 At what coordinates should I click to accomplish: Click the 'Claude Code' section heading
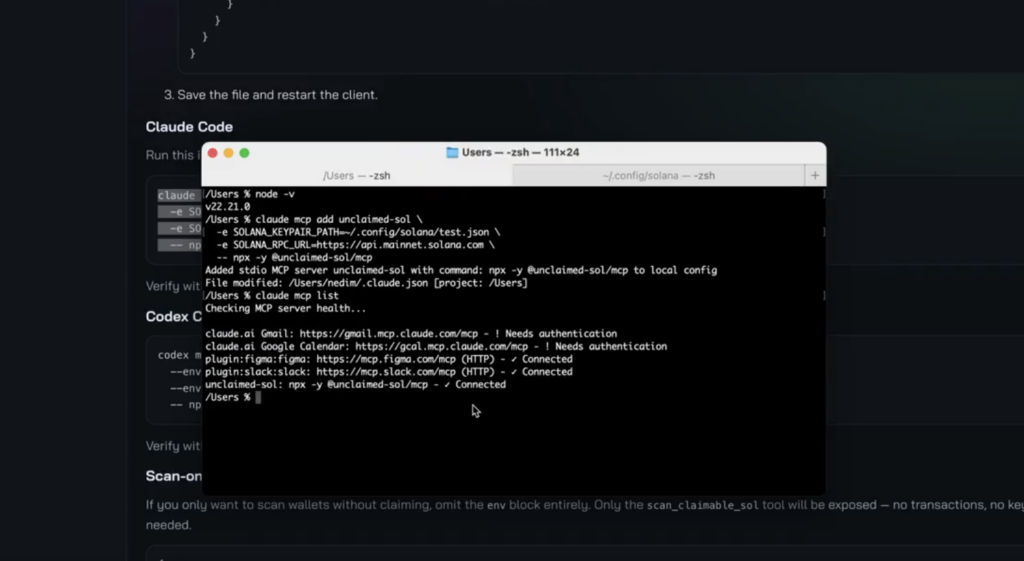click(189, 127)
